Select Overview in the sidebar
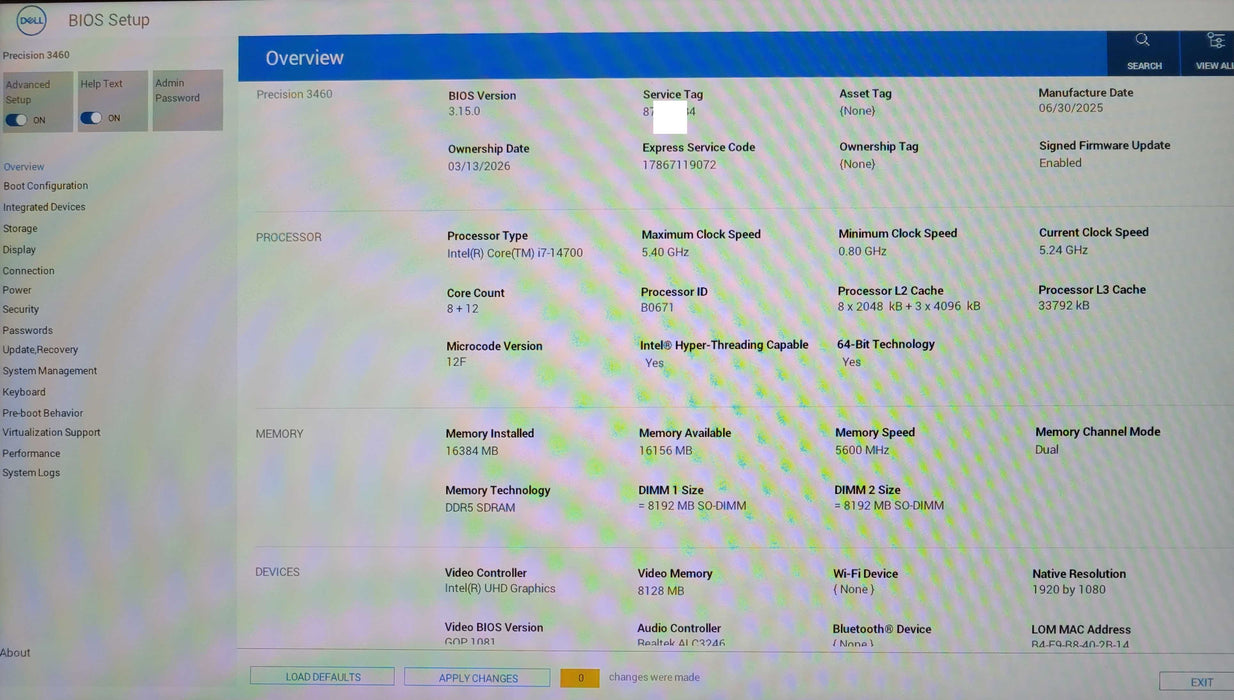1234x700 pixels. (24, 167)
